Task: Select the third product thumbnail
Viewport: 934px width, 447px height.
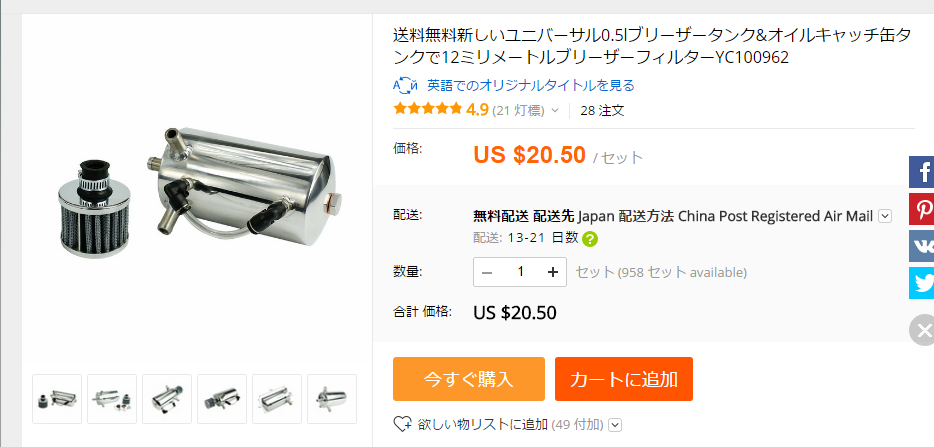Action: [167, 399]
